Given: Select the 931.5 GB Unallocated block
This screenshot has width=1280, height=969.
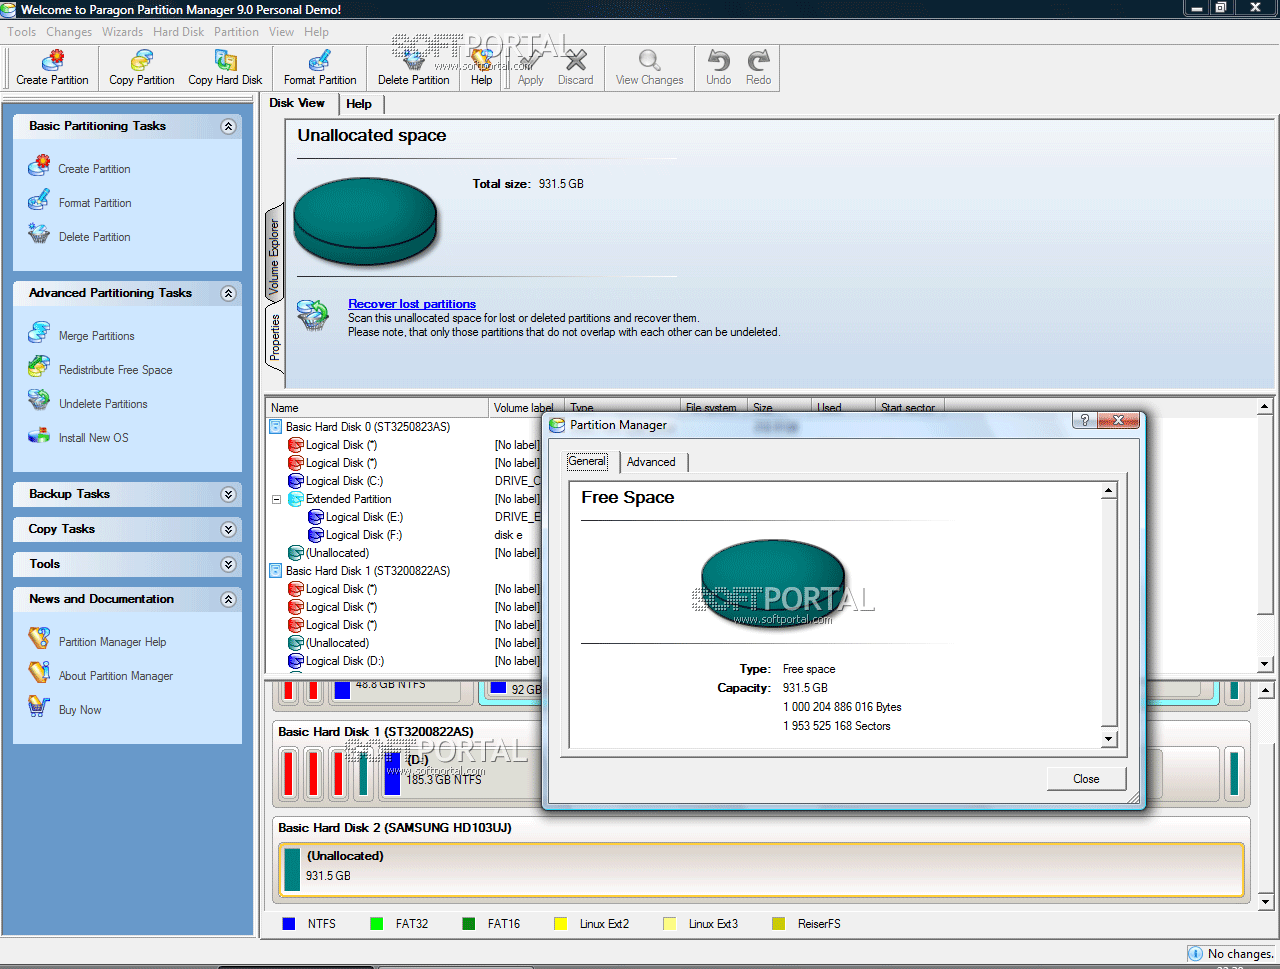Looking at the screenshot, I should click(x=761, y=870).
